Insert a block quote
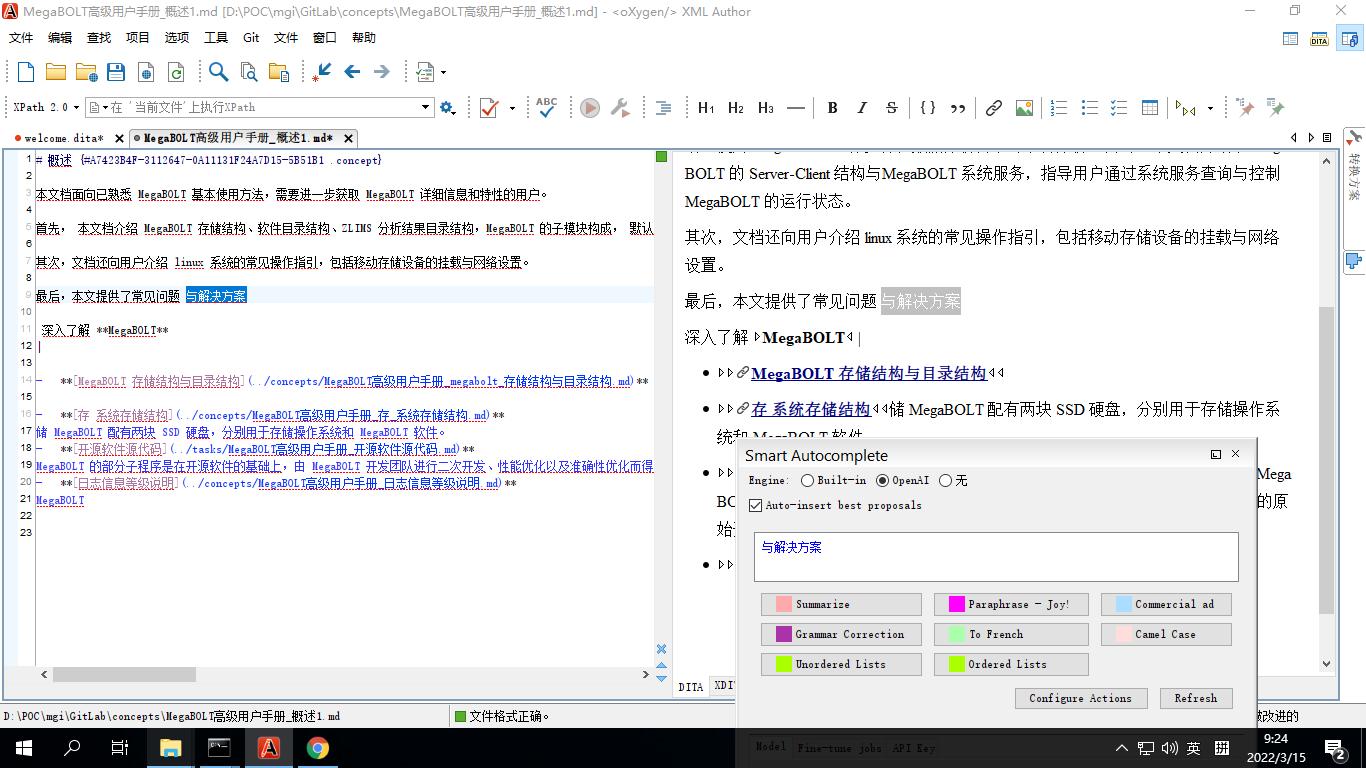The width and height of the screenshot is (1366, 768). pos(958,108)
